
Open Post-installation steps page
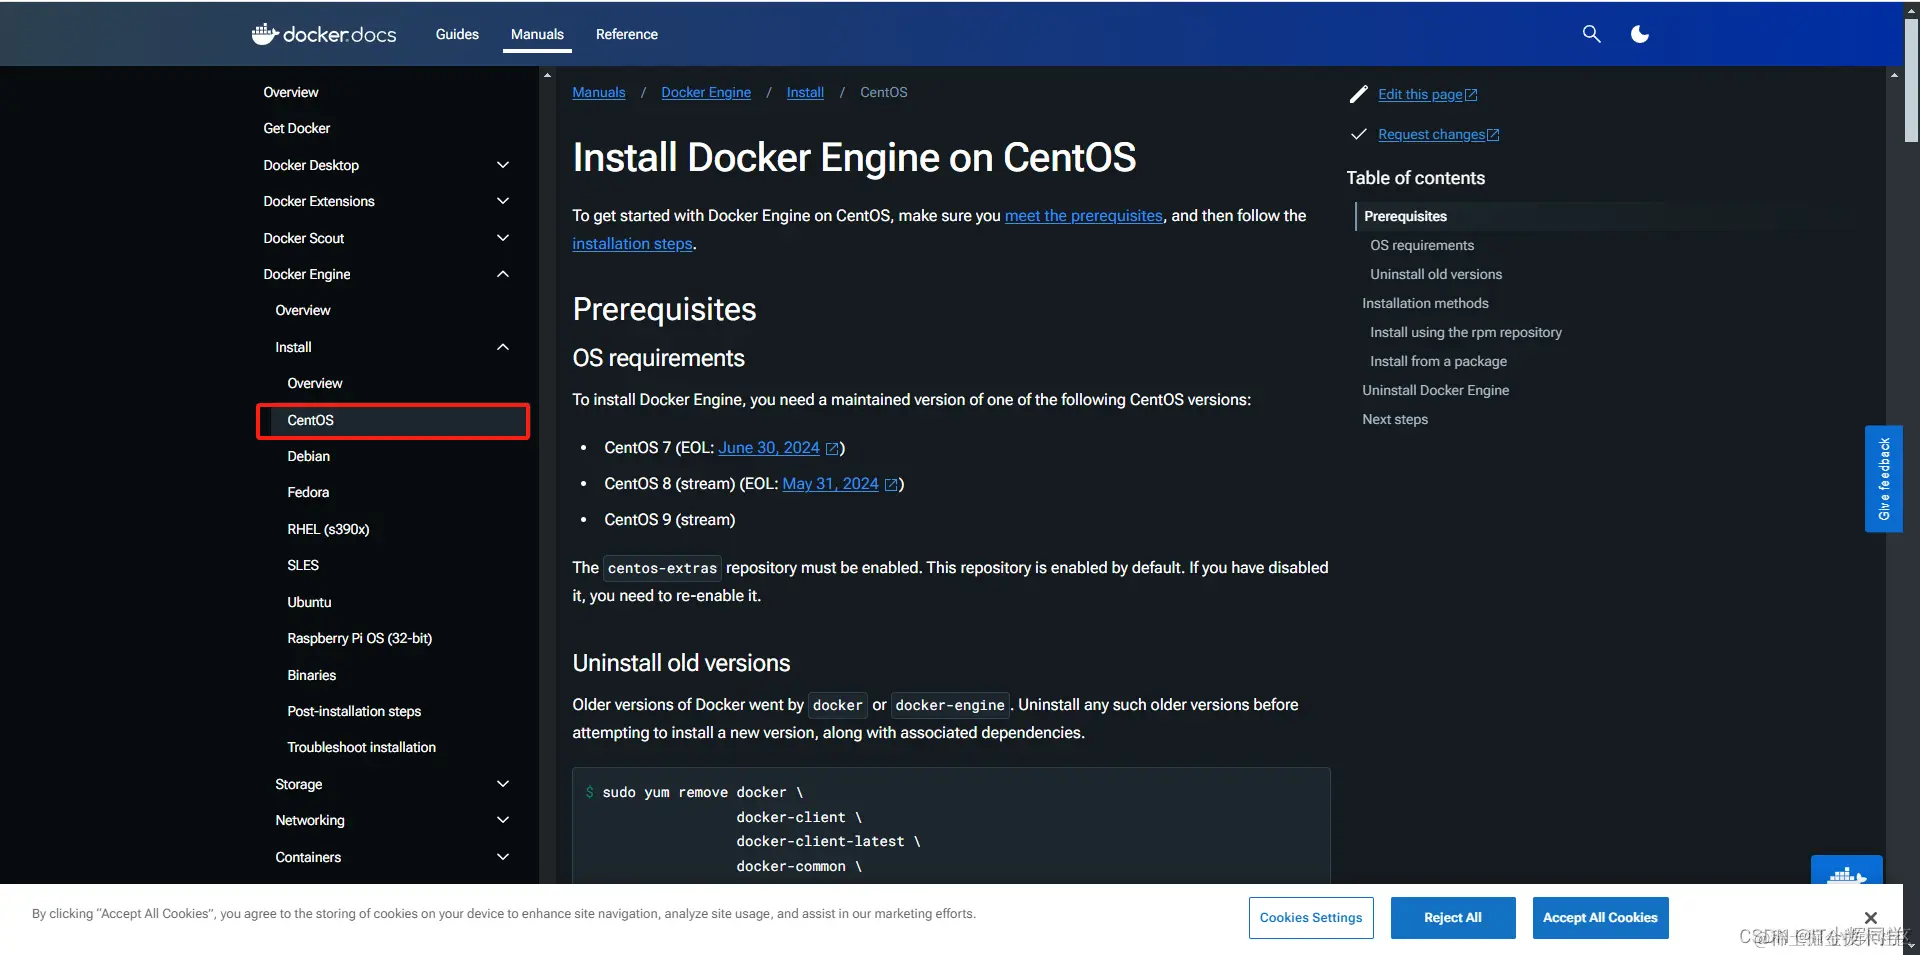[354, 711]
